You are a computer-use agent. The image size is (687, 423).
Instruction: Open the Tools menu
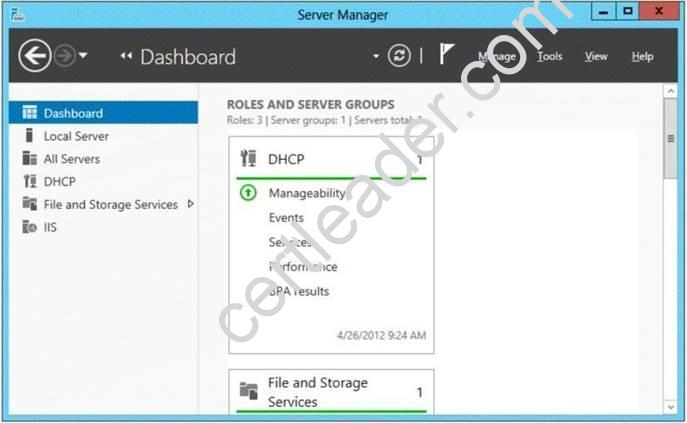point(549,57)
